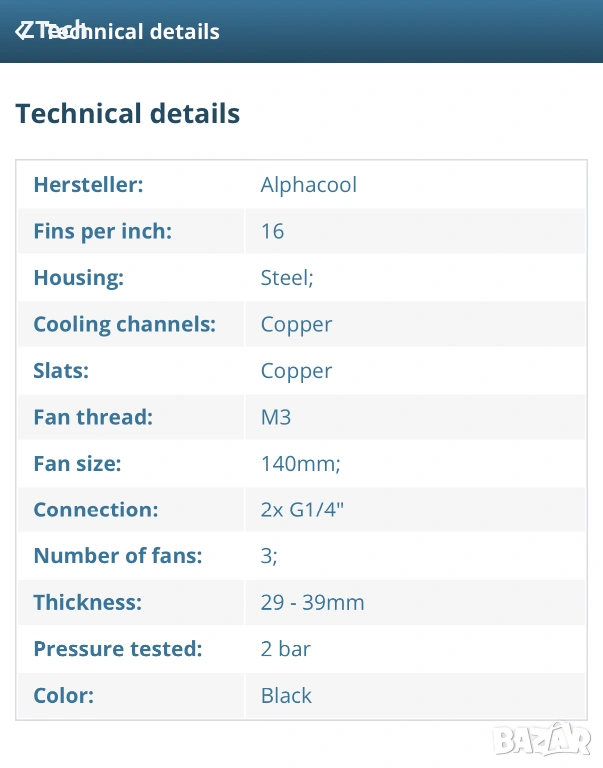Click the Fan thread value M3
The height and width of the screenshot is (768, 603).
pos(276,417)
